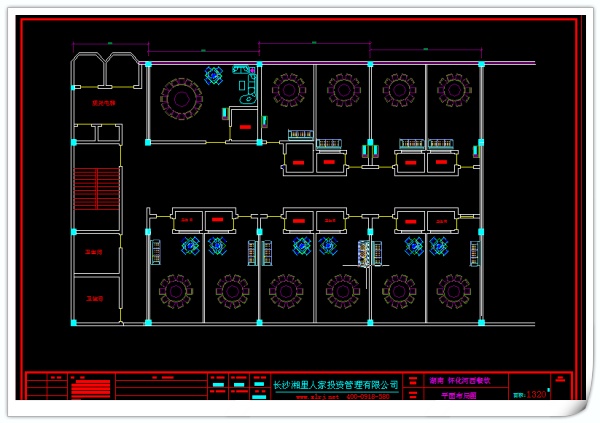Click the rightmost round table in top row
This screenshot has height=423, width=600.
453,91
